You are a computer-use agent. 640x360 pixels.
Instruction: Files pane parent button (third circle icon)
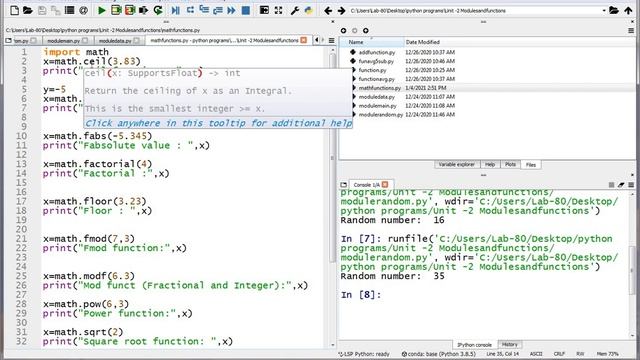[x=366, y=31]
